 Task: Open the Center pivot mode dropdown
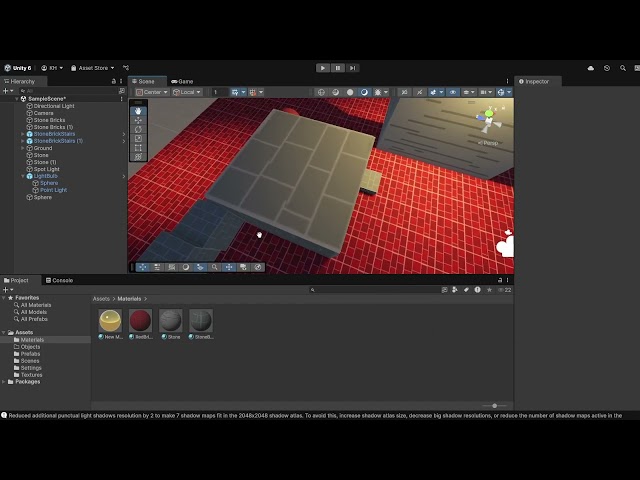151,92
